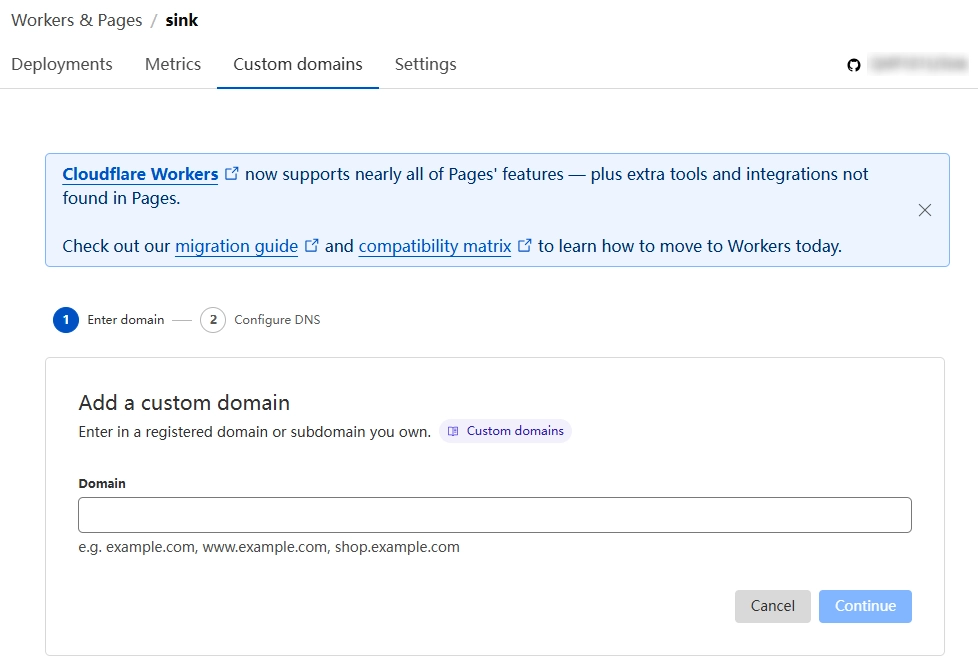Go to the Settings tab

[425, 64]
